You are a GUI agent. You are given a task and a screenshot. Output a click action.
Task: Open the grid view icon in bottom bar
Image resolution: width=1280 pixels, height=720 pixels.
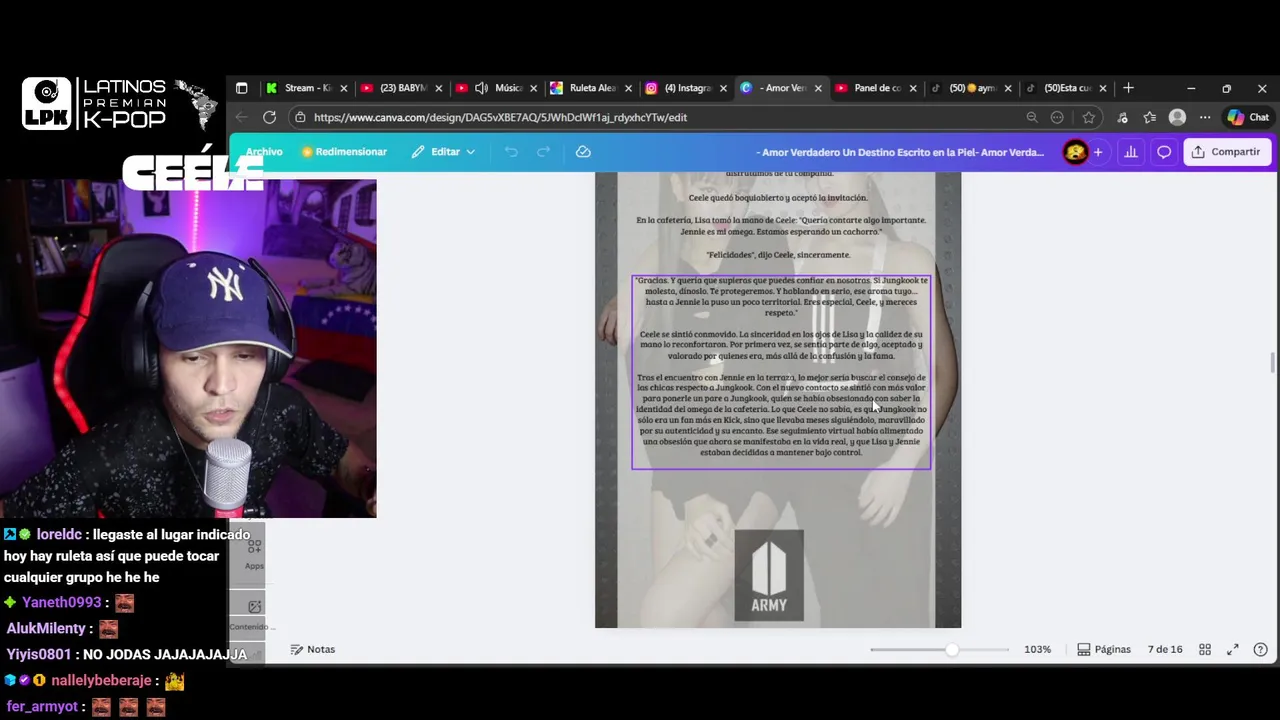1205,649
